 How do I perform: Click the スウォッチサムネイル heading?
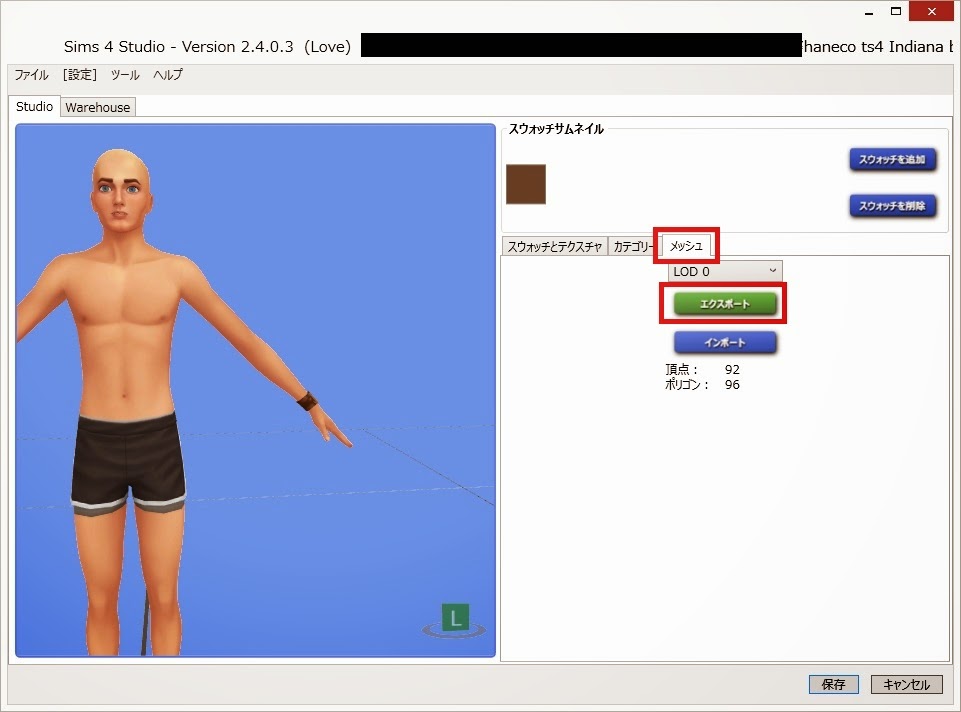(x=556, y=129)
